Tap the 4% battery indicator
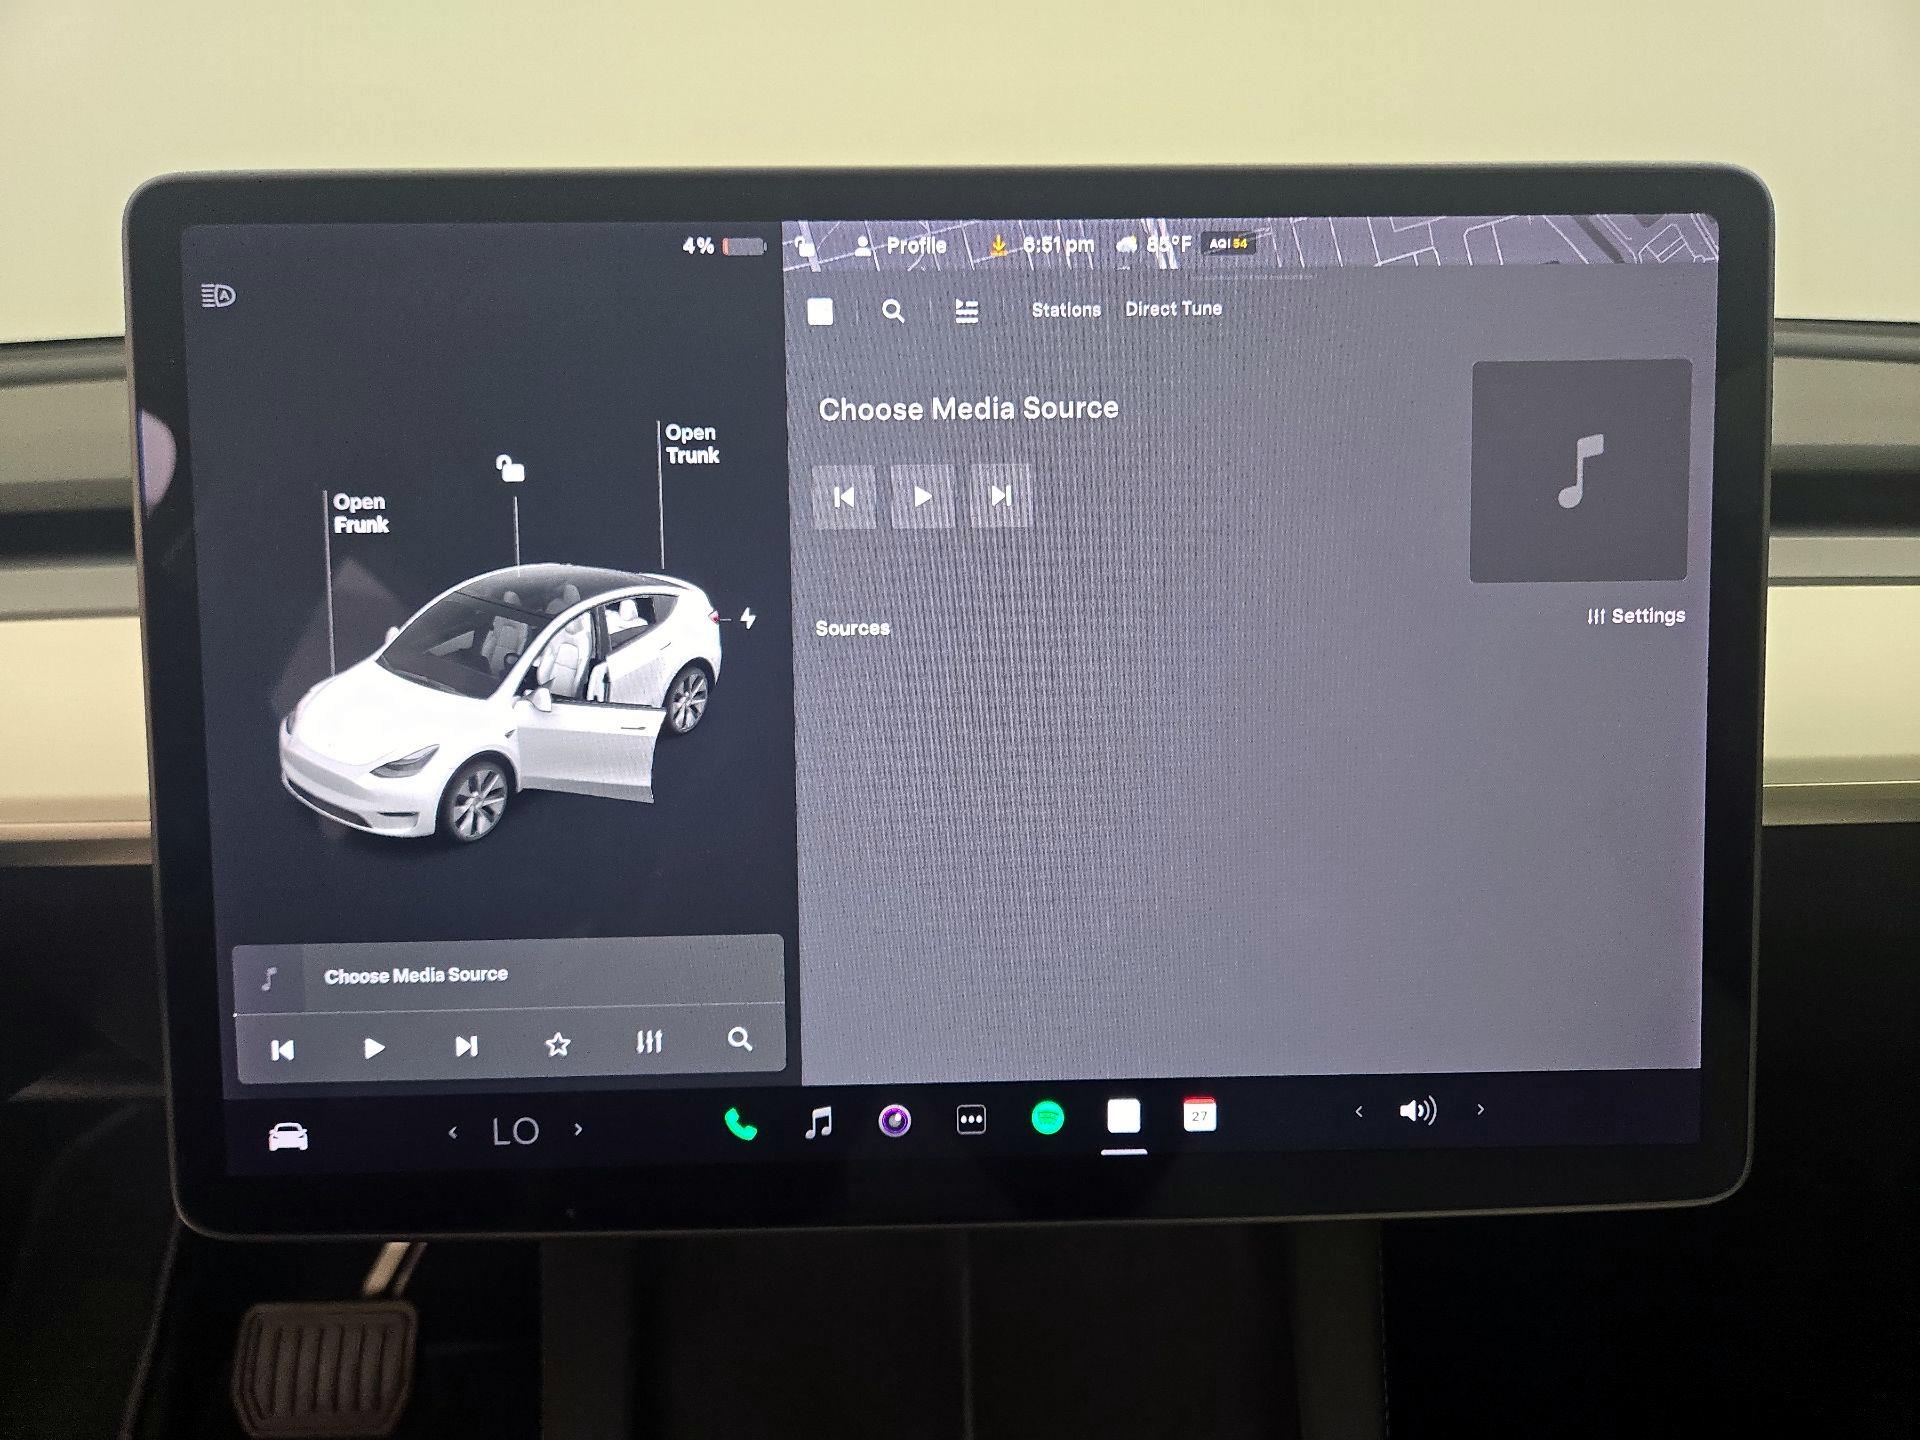Viewport: 1920px width, 1440px height. [x=723, y=246]
